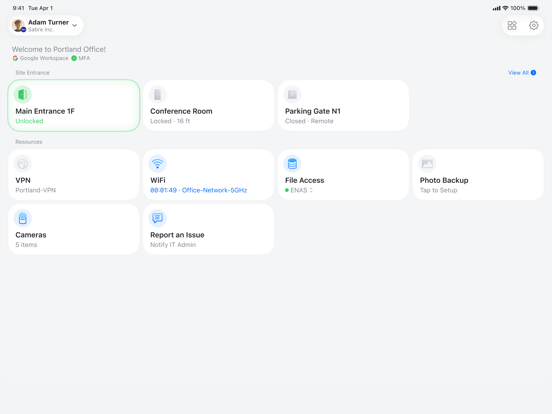Screen dimensions: 552x414
Task: Click the 9:41 clock in status bar
Action: (x=18, y=8)
